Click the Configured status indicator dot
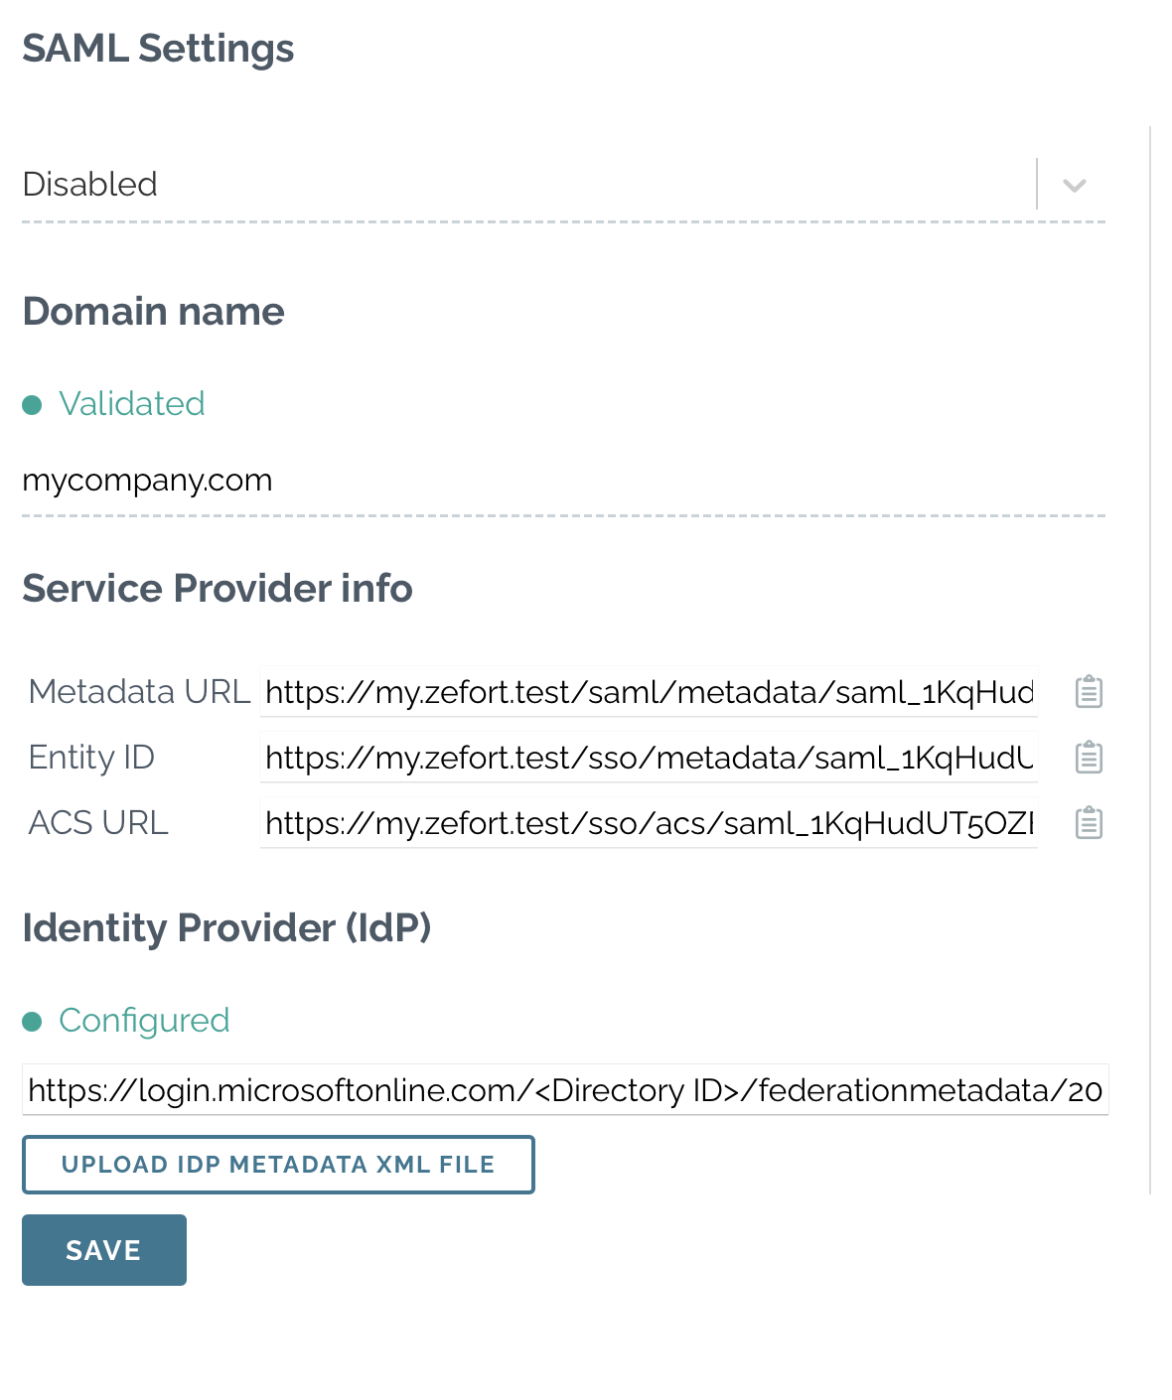This screenshot has width=1172, height=1400. (33, 1019)
